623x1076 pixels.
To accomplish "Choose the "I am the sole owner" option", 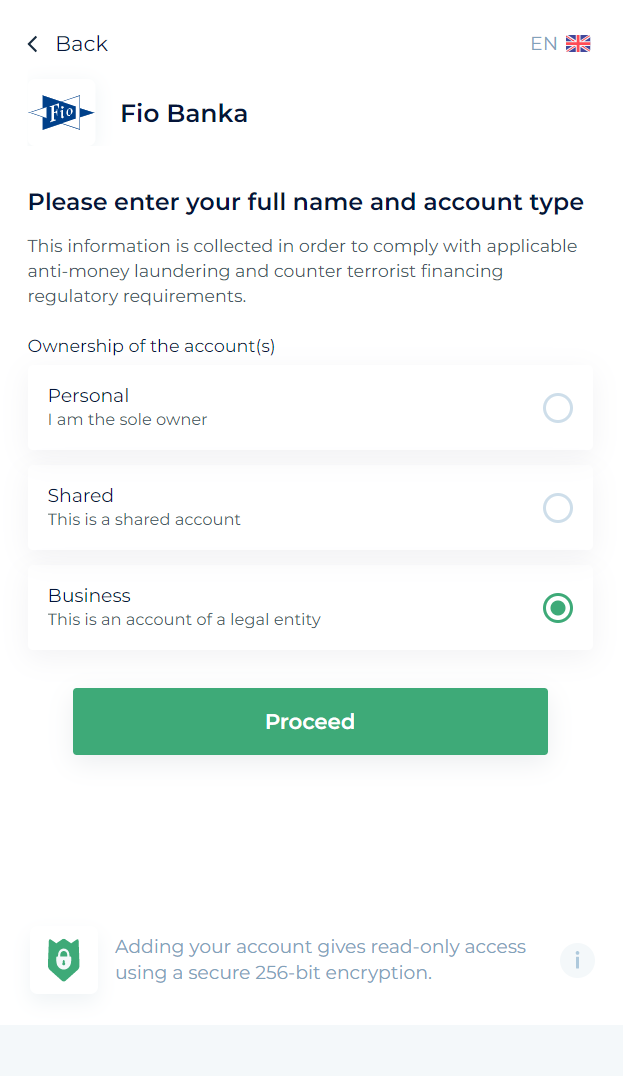I will (128, 420).
